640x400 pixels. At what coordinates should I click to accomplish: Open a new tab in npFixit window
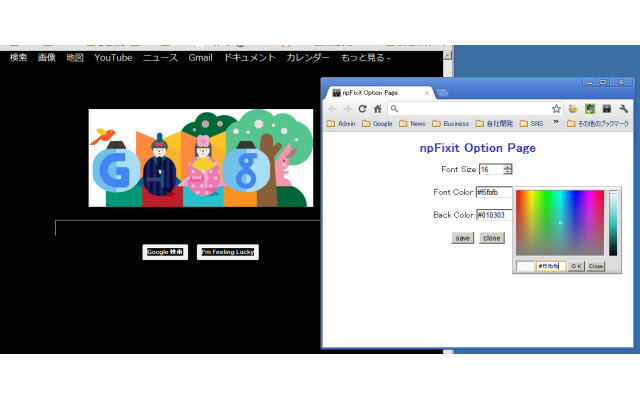(442, 93)
